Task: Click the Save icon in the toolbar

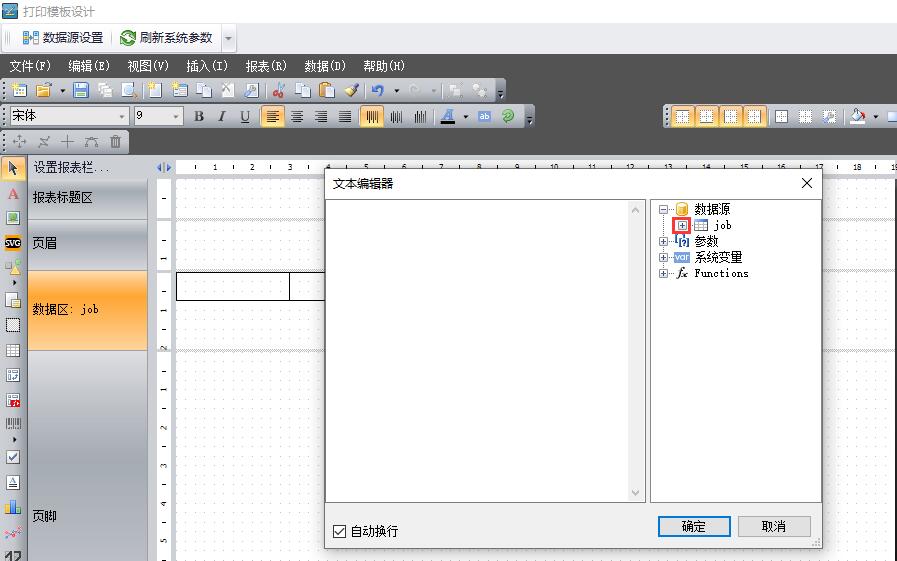Action: (x=81, y=90)
